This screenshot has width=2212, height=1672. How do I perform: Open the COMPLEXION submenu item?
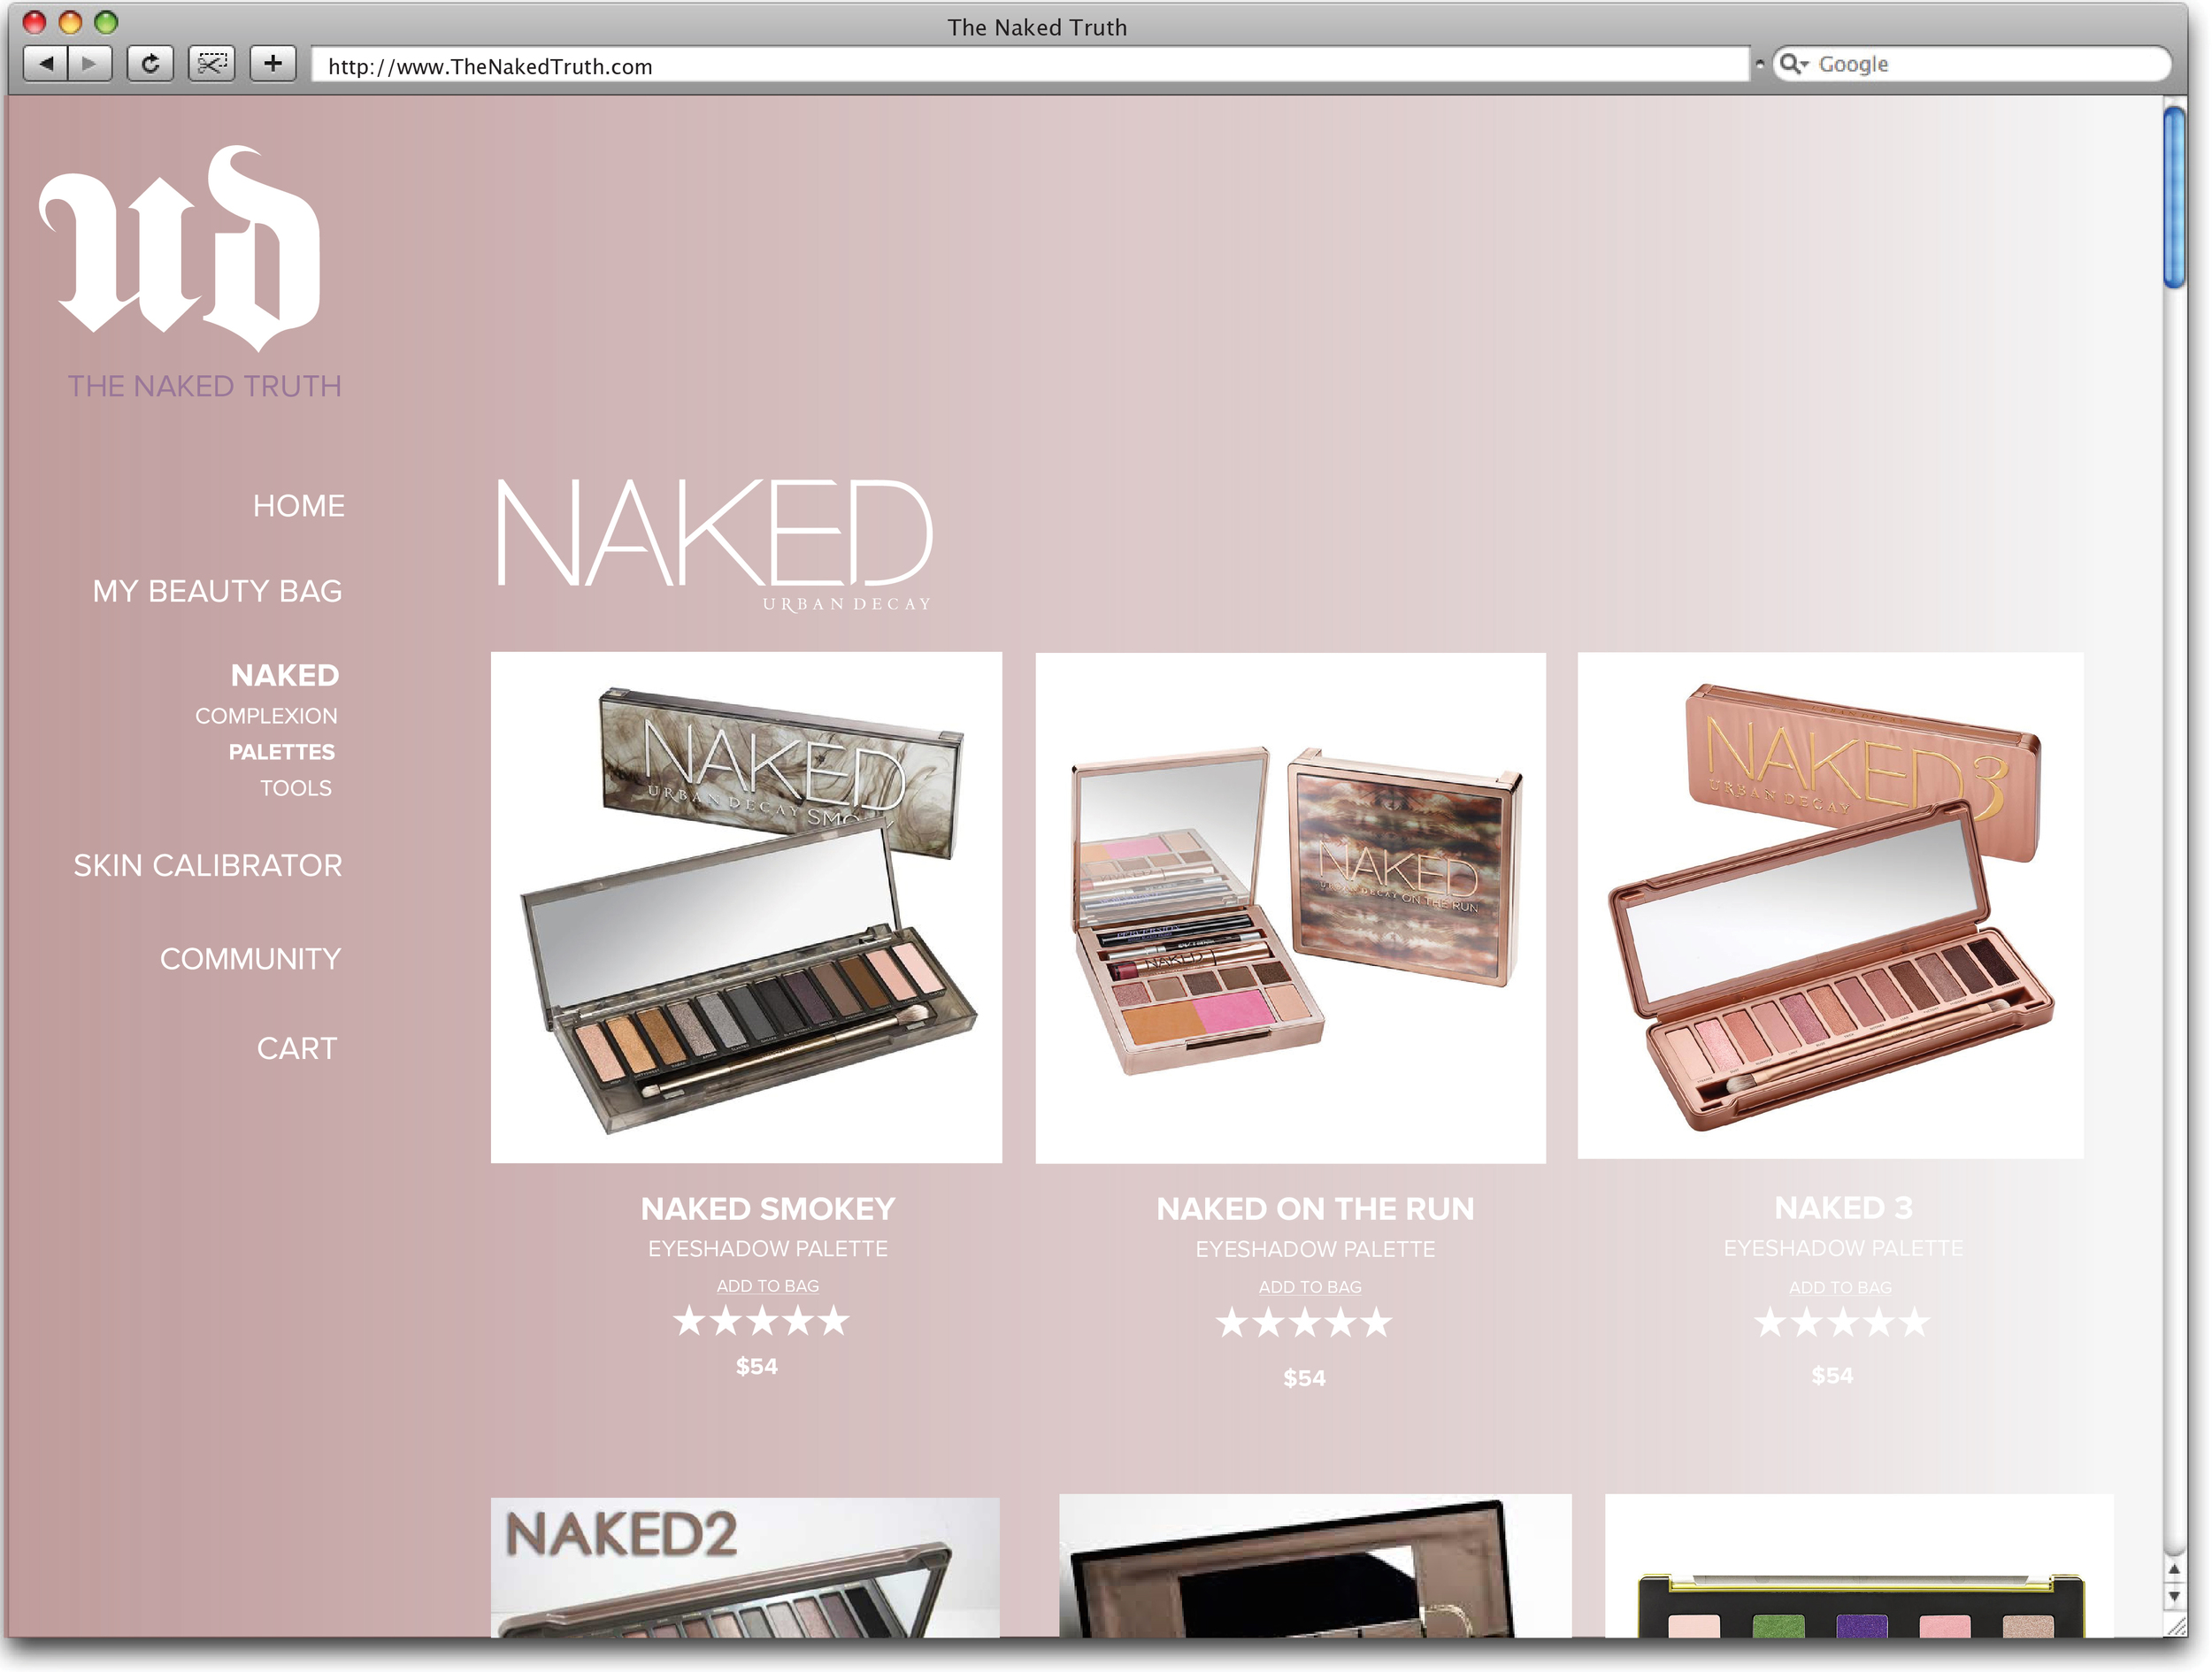pos(266,716)
